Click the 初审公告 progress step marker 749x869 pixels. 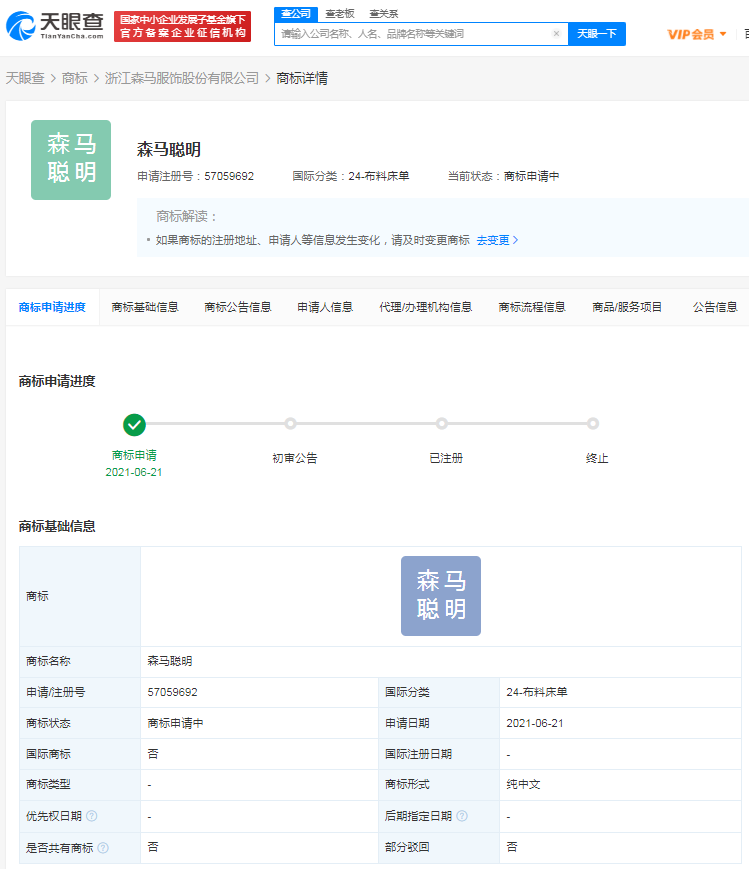point(290,424)
